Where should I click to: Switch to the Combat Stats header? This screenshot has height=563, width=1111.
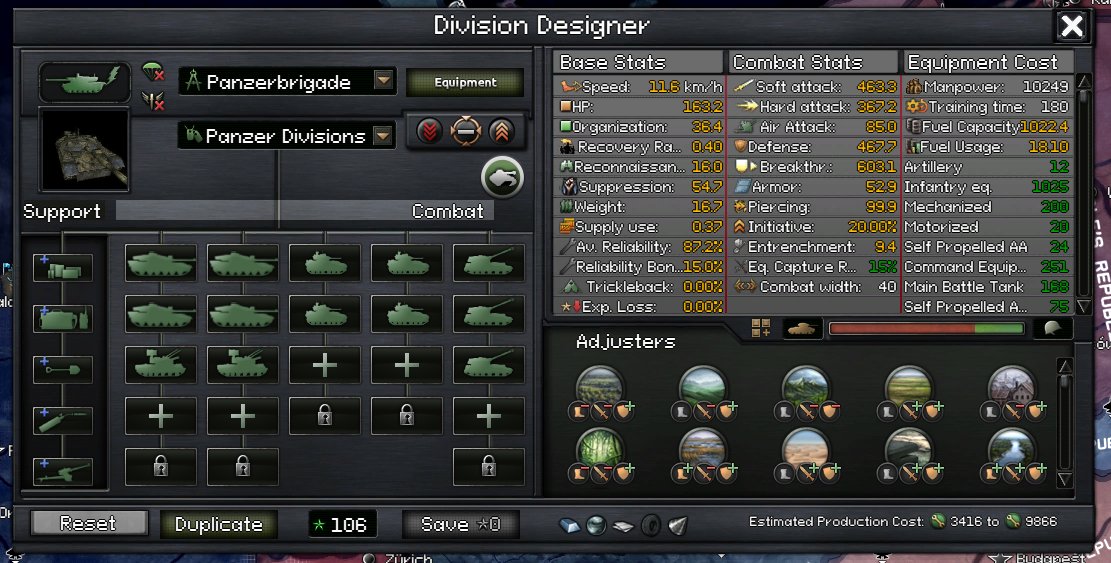(813, 62)
